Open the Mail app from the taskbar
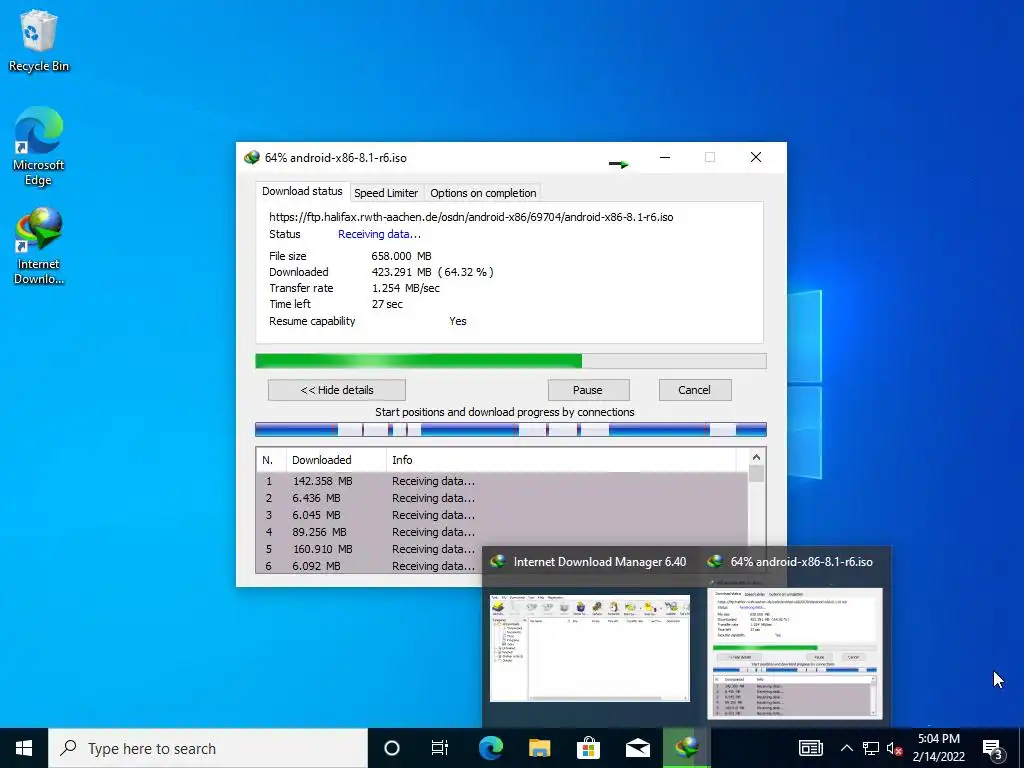This screenshot has height=768, width=1024. point(637,748)
